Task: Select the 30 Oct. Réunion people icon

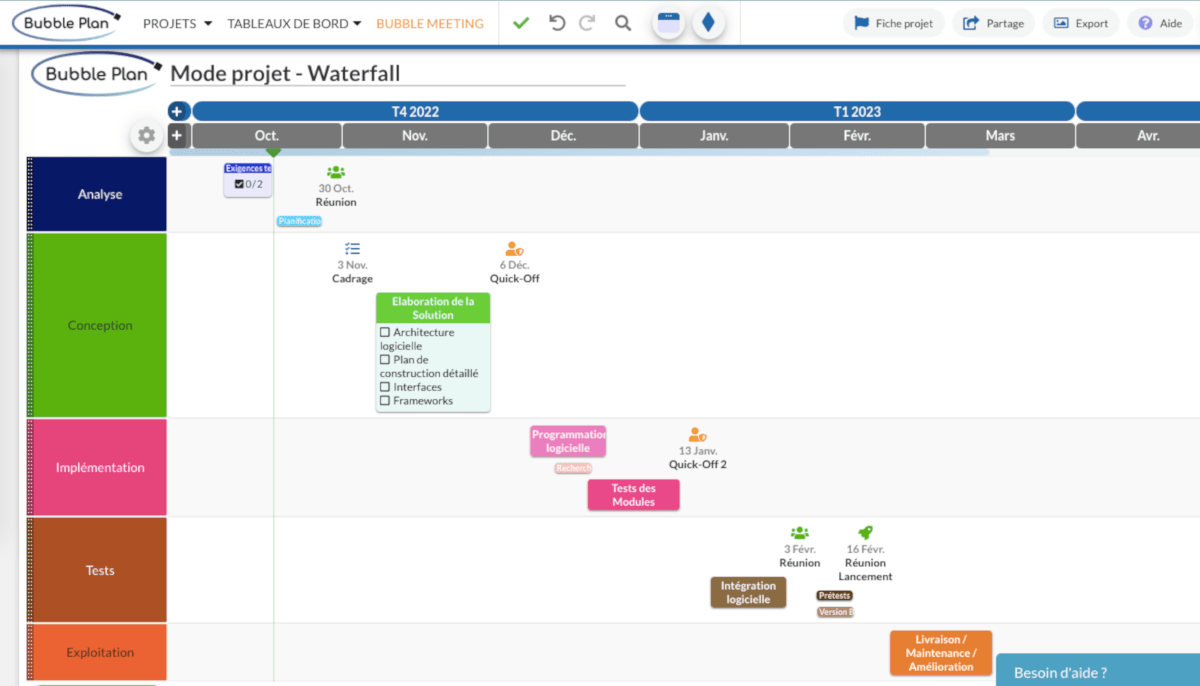Action: tap(336, 173)
